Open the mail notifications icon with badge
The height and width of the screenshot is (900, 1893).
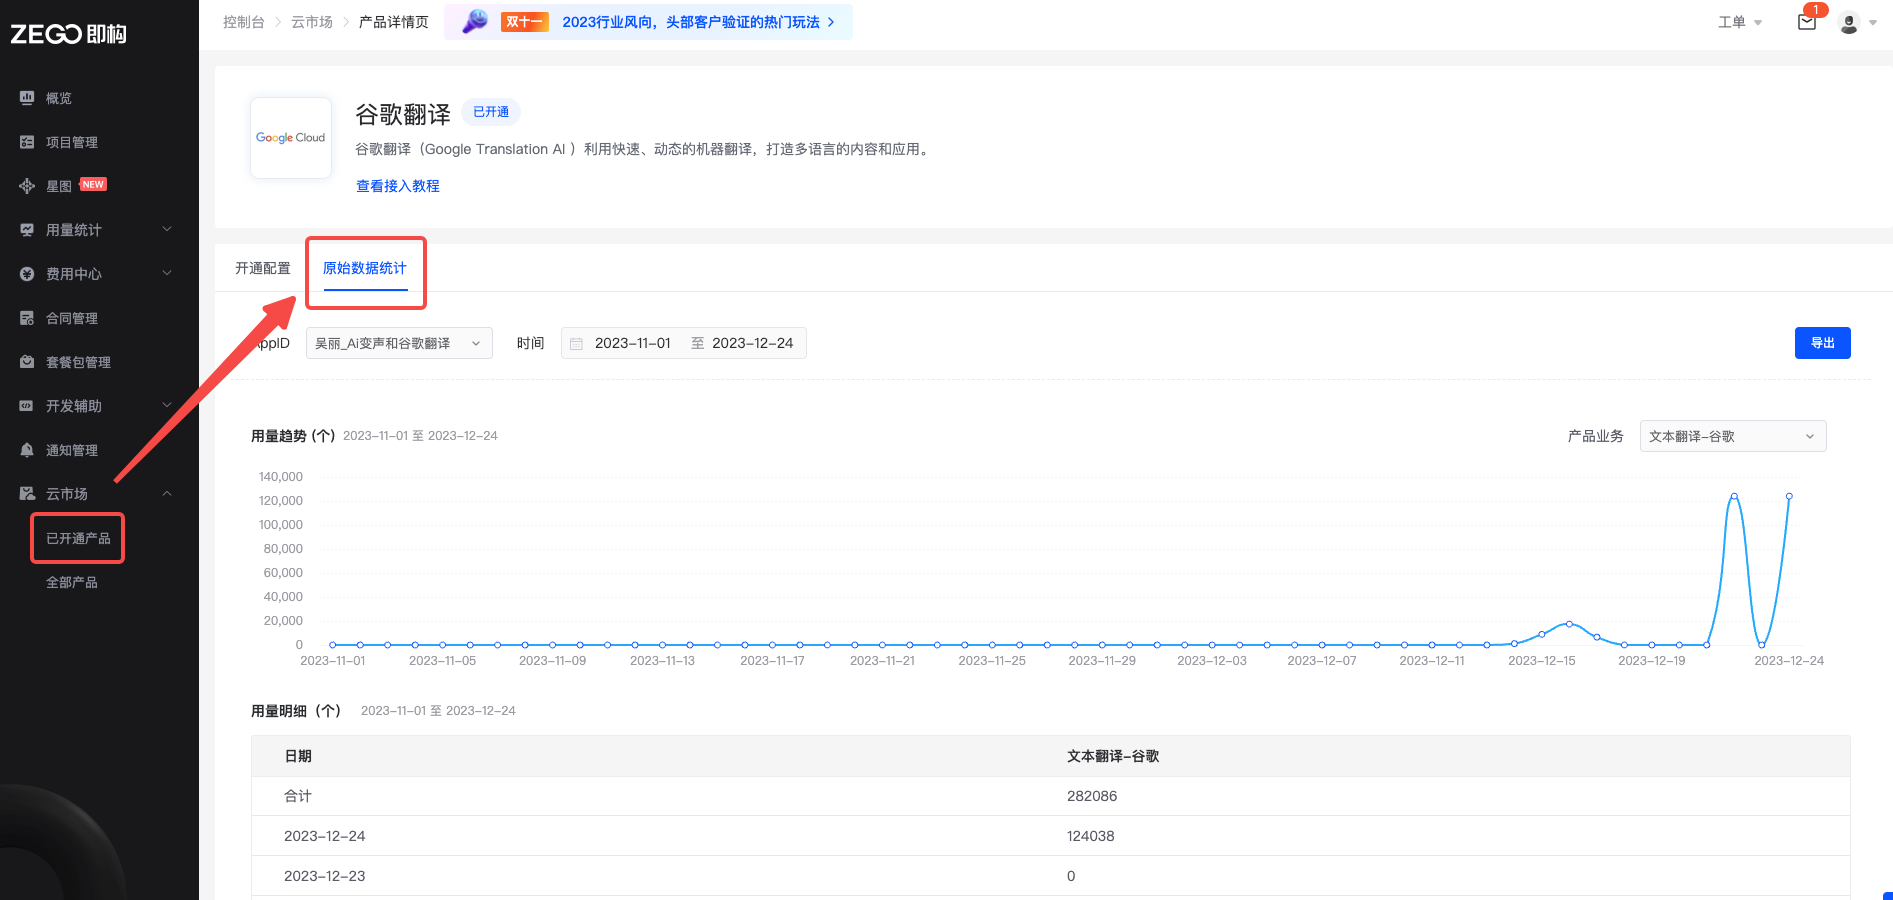point(1807,21)
